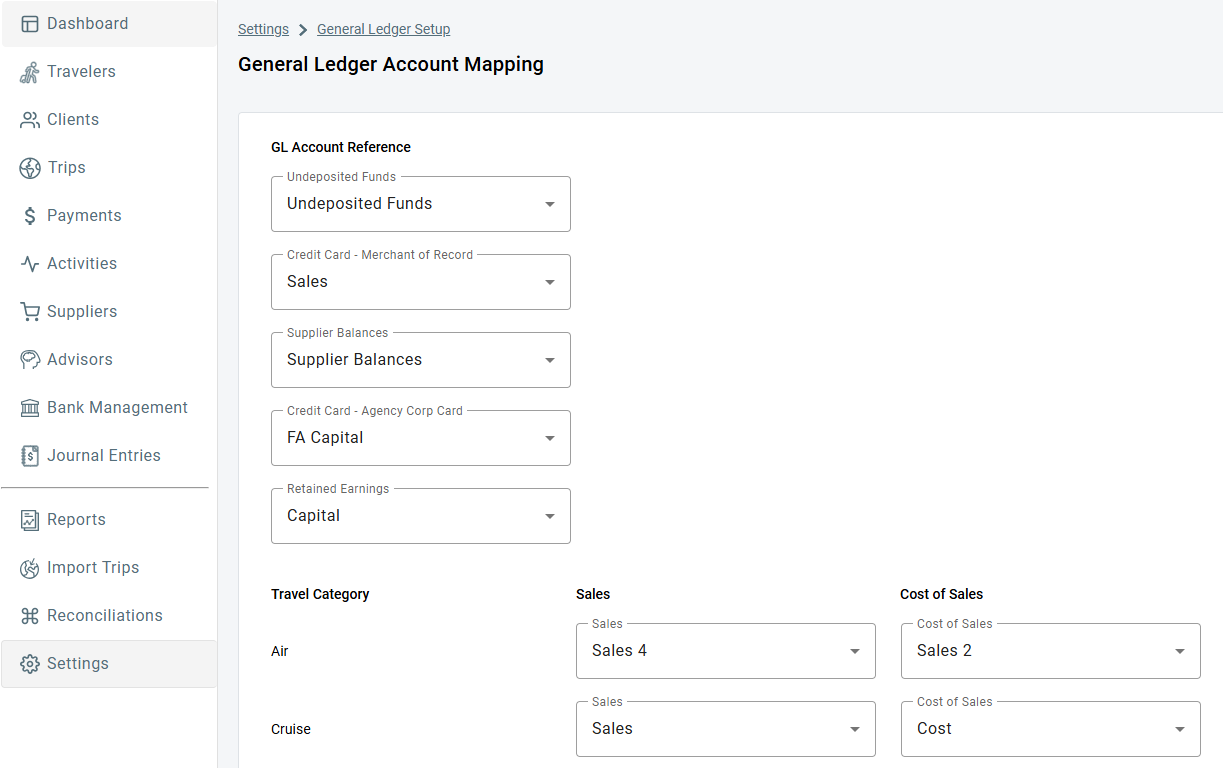
Task: Open Import Trips using its icon
Action: pos(29,567)
